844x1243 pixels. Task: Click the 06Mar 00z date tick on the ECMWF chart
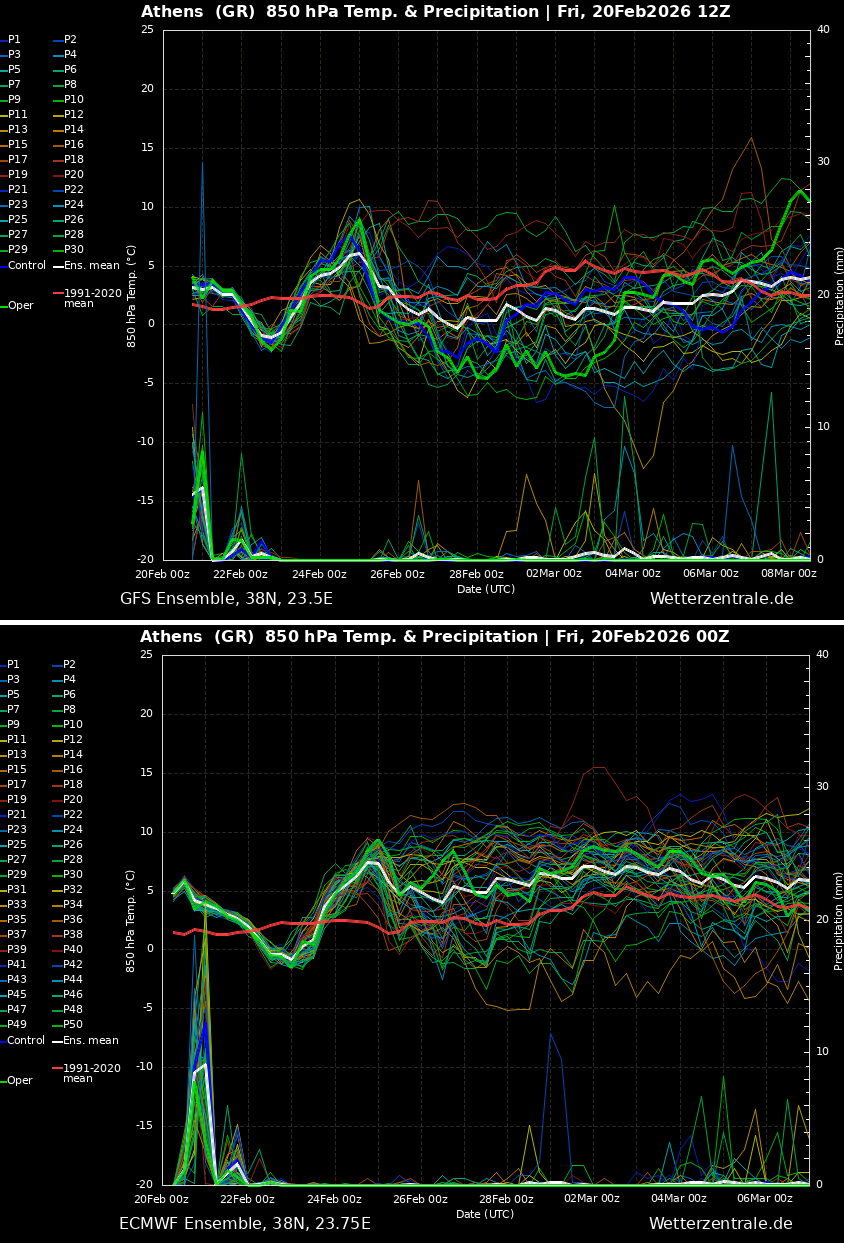coord(764,1199)
